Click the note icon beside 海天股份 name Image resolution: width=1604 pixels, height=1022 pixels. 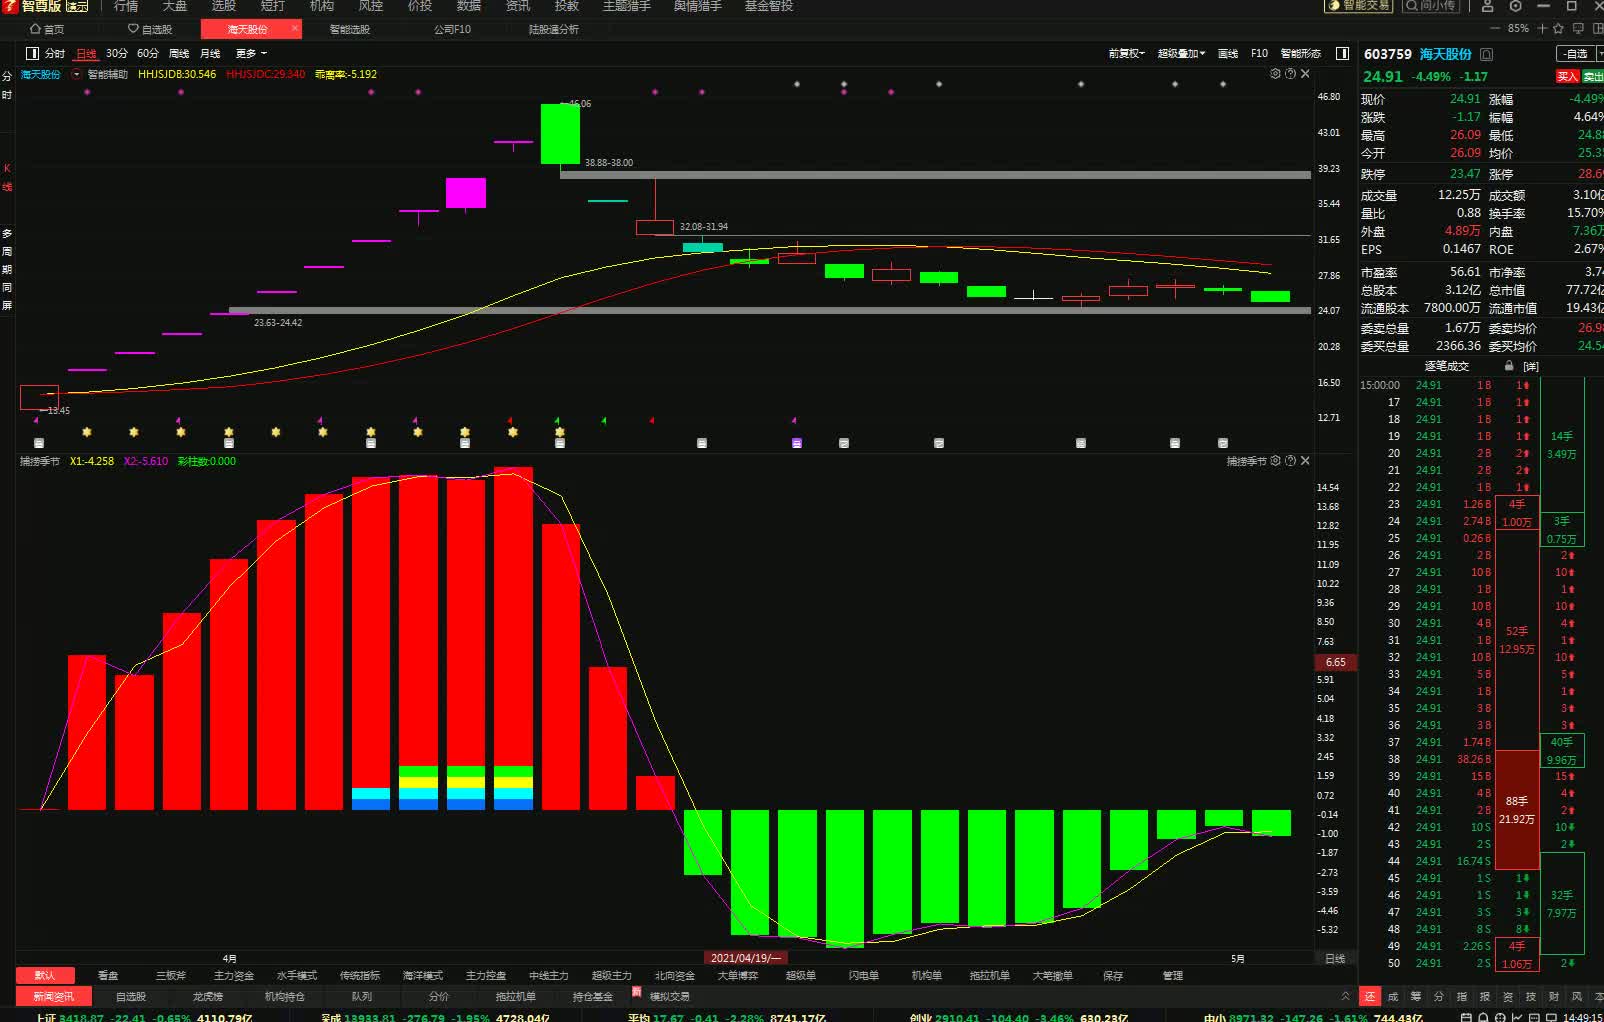(x=1487, y=54)
